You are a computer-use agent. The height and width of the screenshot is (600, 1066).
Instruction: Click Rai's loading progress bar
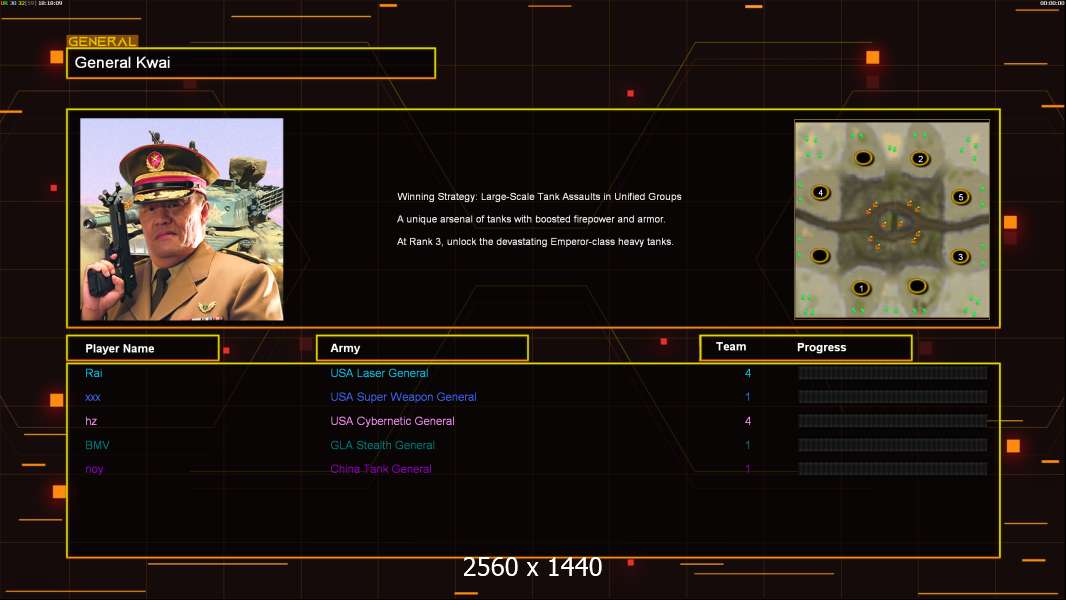click(x=893, y=372)
